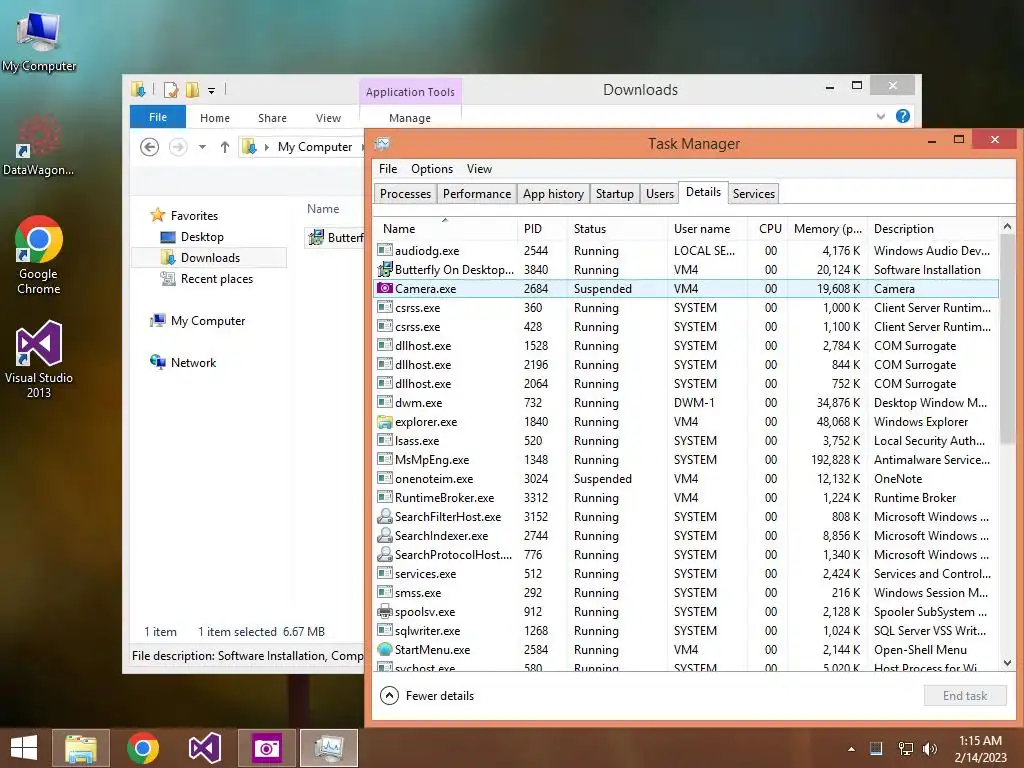1024x768 pixels.
Task: Select Network in navigation pane
Action: [x=193, y=362]
